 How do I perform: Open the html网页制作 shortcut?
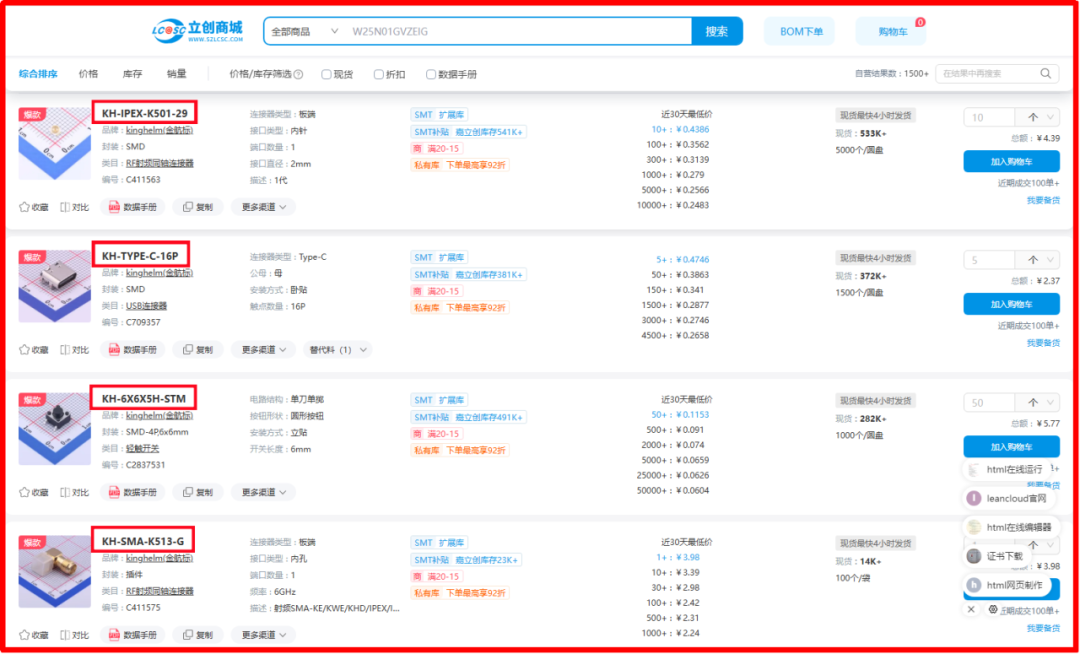1007,585
